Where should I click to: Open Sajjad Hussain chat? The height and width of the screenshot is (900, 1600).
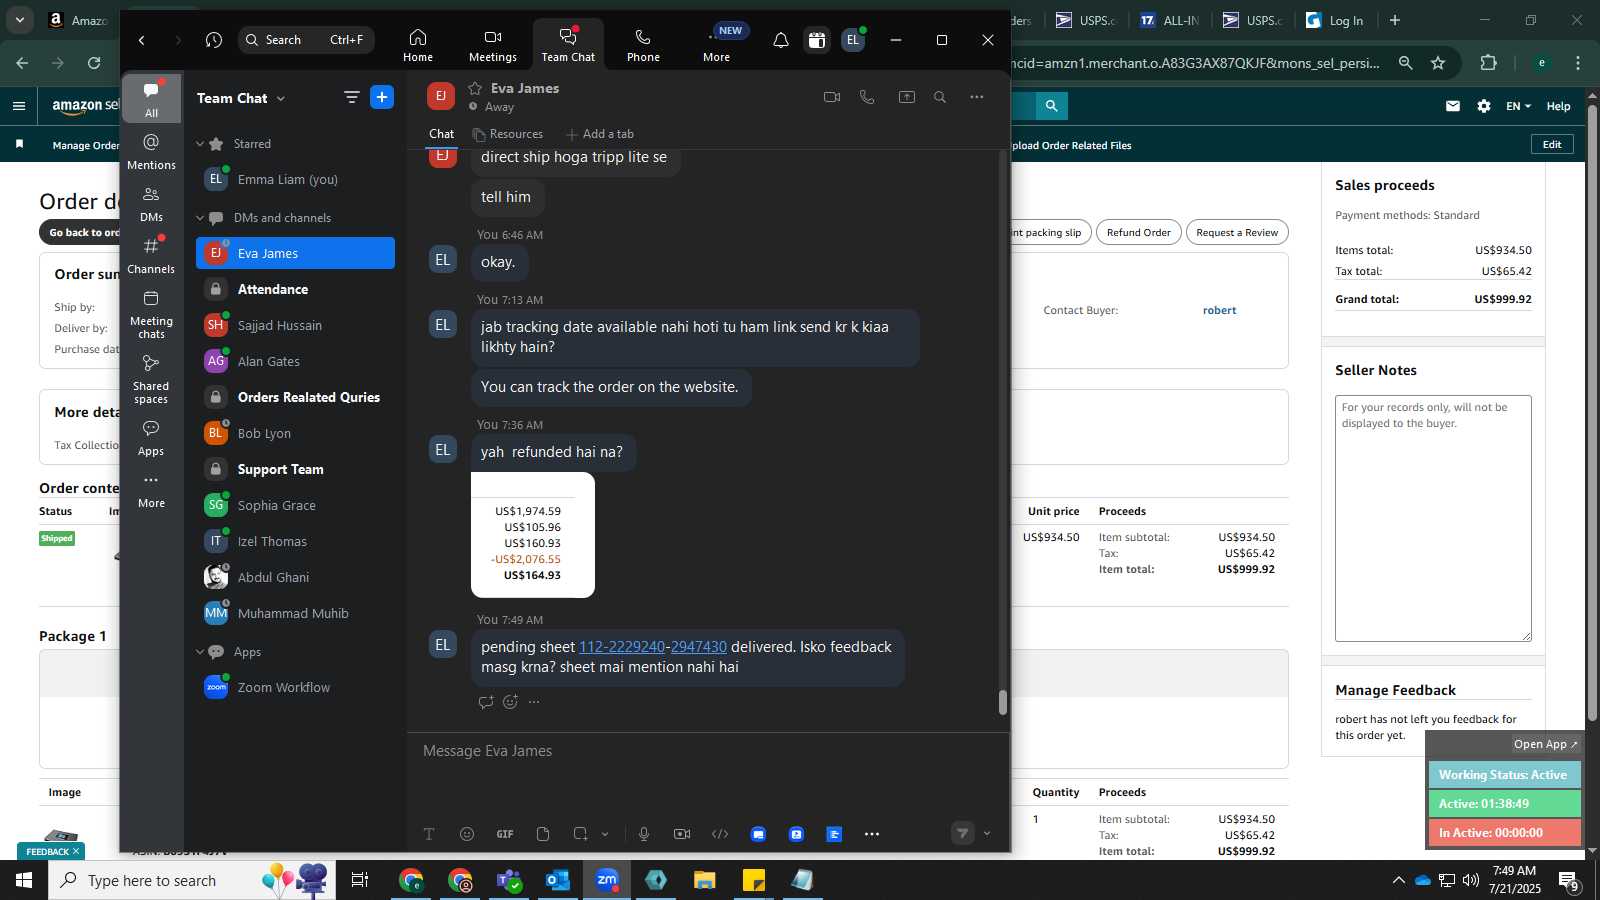pos(295,325)
